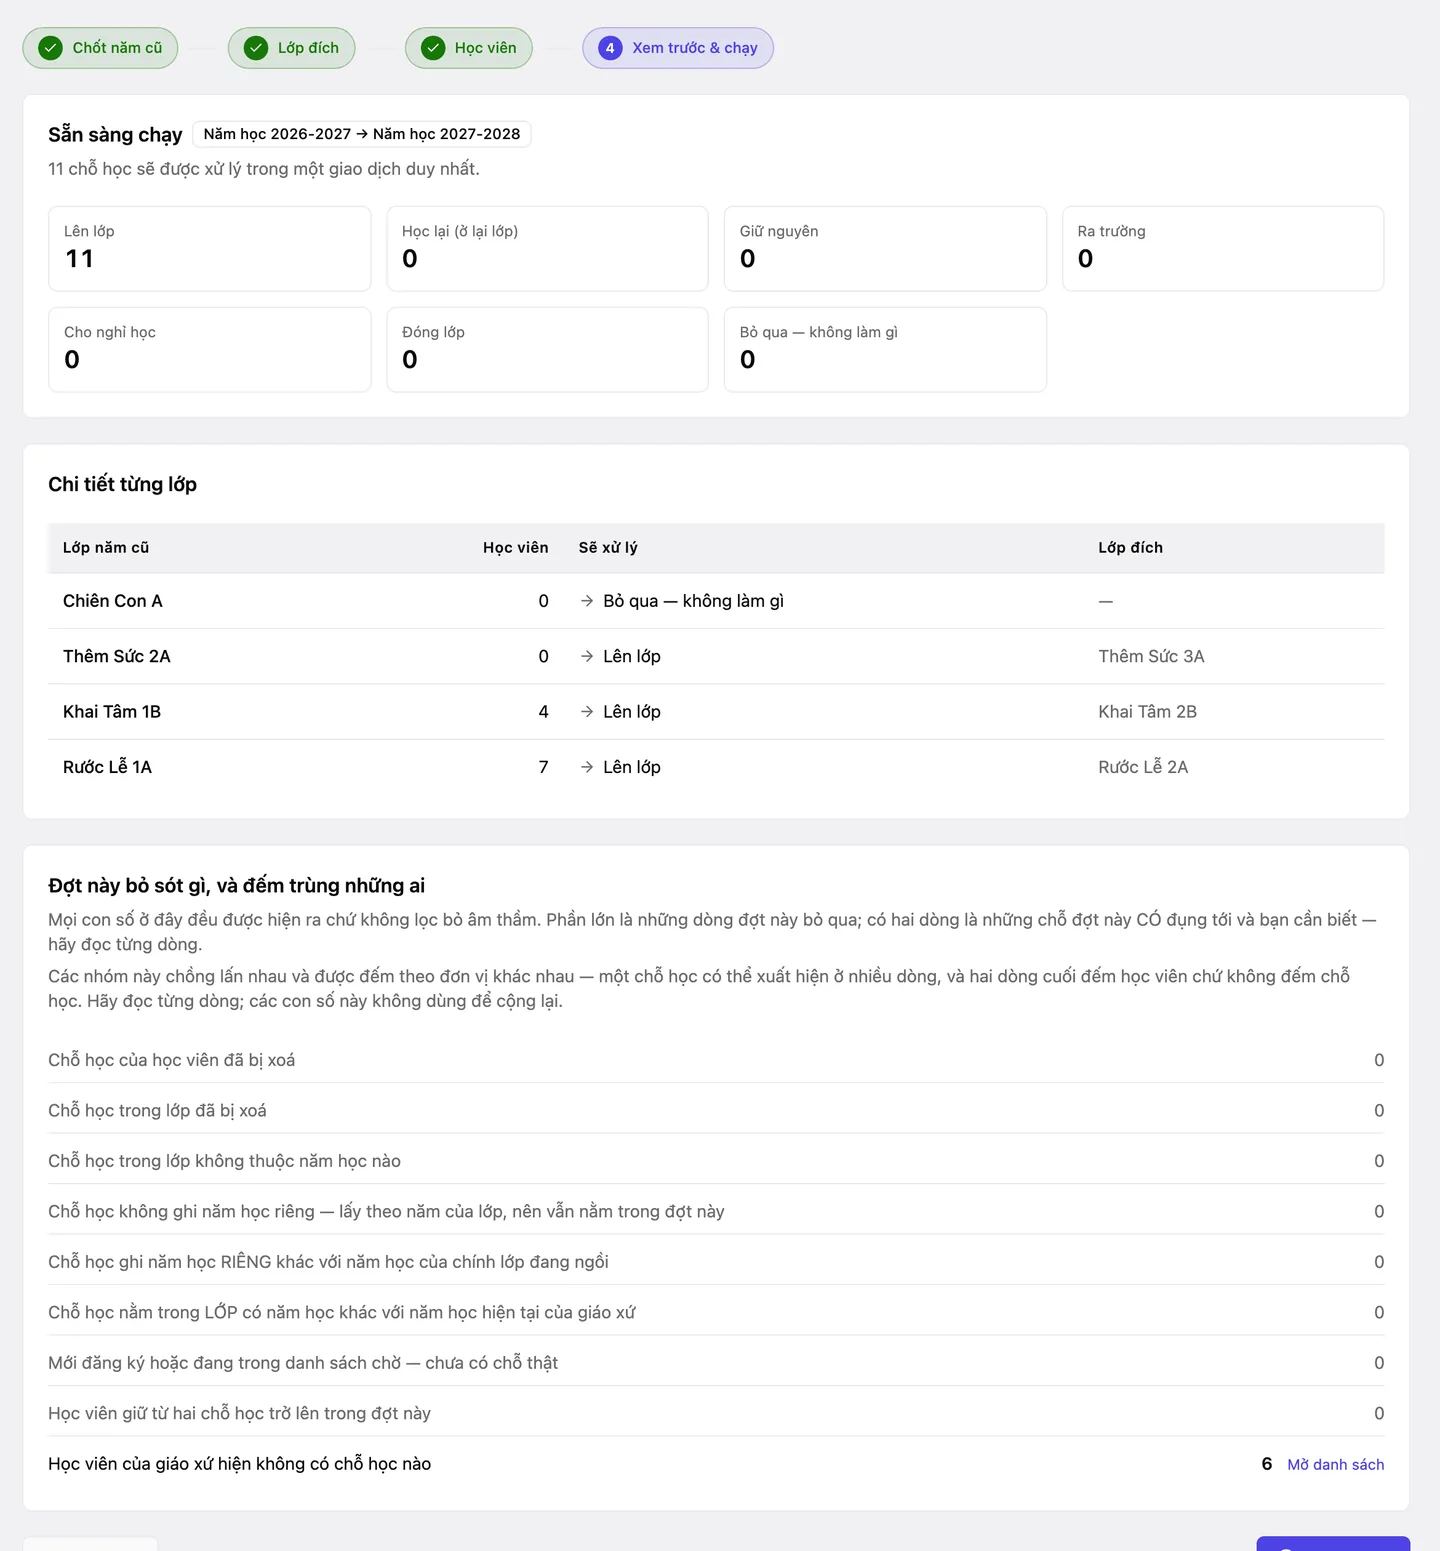Viewport: 1440px width, 1551px height.
Task: Click the row starting "Chỗ học không ghi năm học riêng"
Action: coord(716,1211)
